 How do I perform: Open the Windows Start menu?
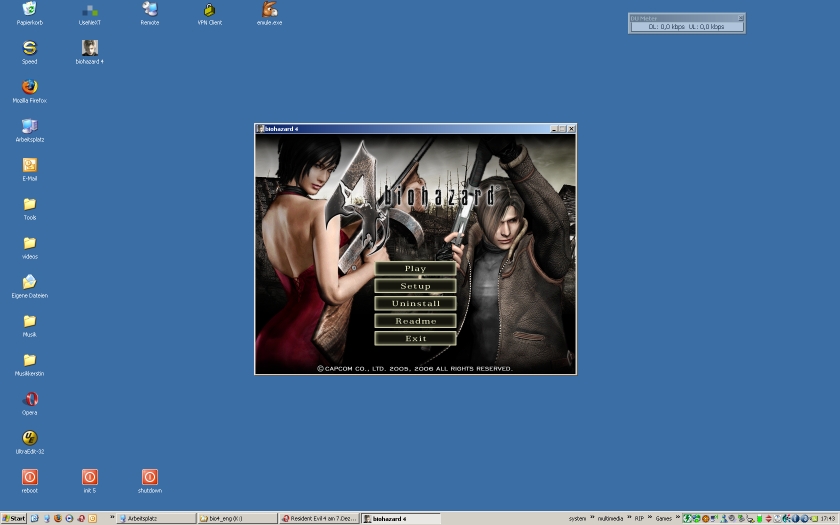pos(14,519)
